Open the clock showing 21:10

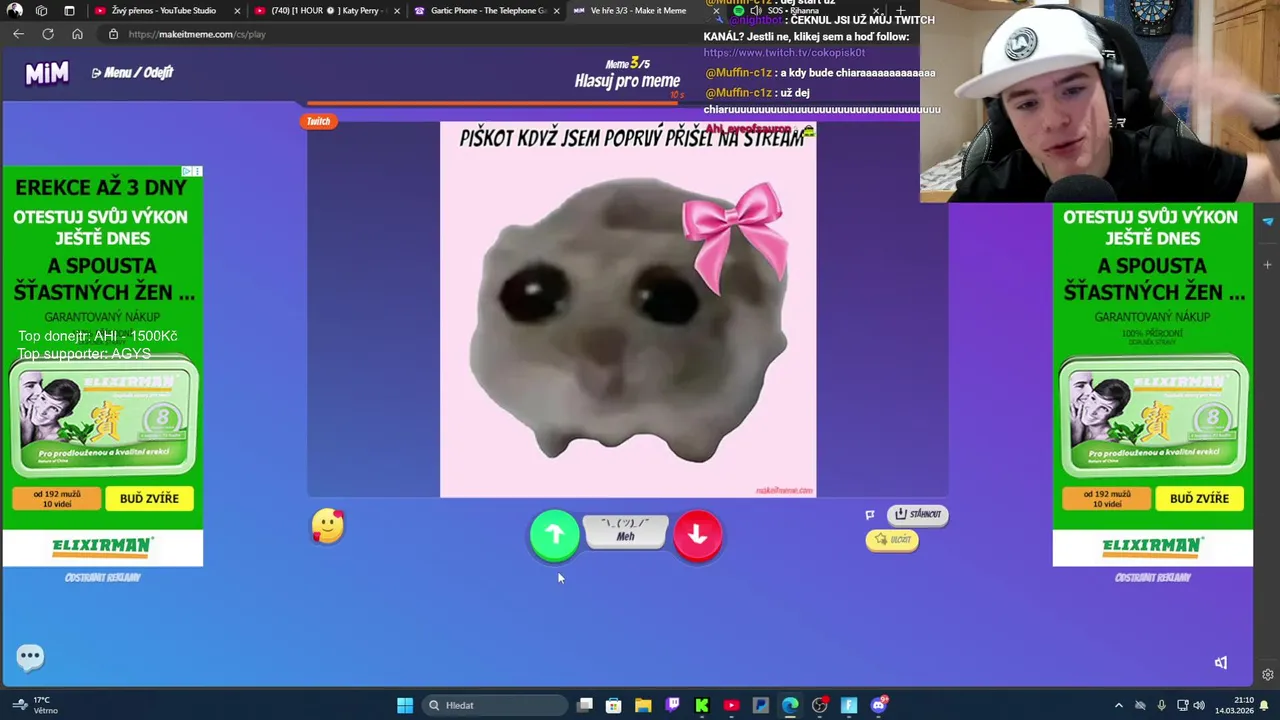coord(1235,705)
